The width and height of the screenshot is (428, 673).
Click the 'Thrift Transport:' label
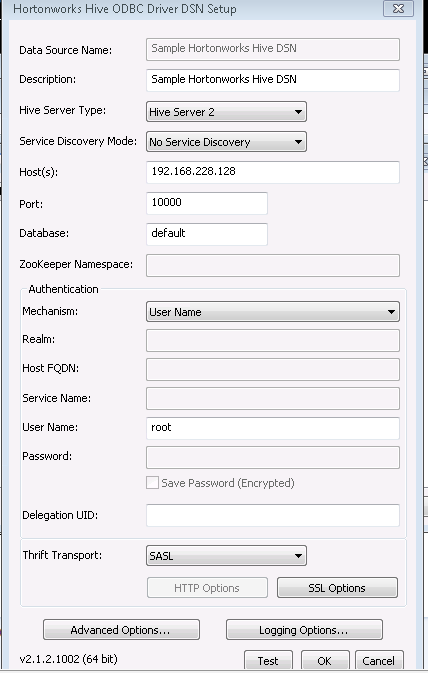tap(62, 555)
